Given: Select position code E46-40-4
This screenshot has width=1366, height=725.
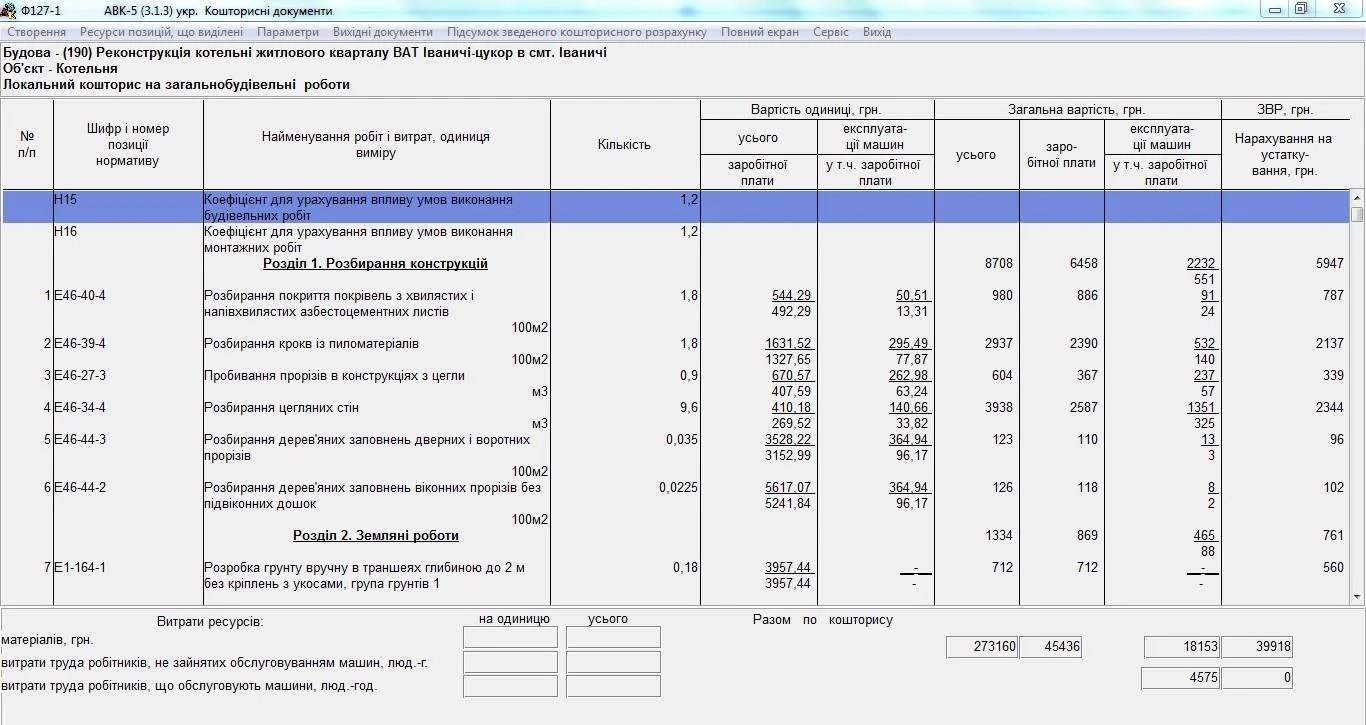Looking at the screenshot, I should (x=80, y=296).
